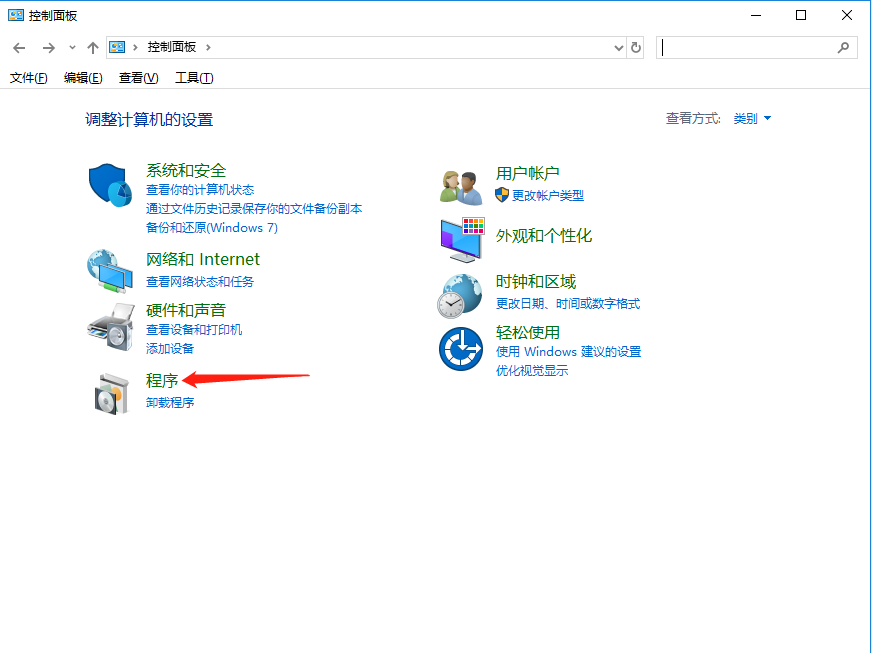Expand the recent locations chevron beside forward arrow
Image resolution: width=872 pixels, height=653 pixels.
click(72, 47)
